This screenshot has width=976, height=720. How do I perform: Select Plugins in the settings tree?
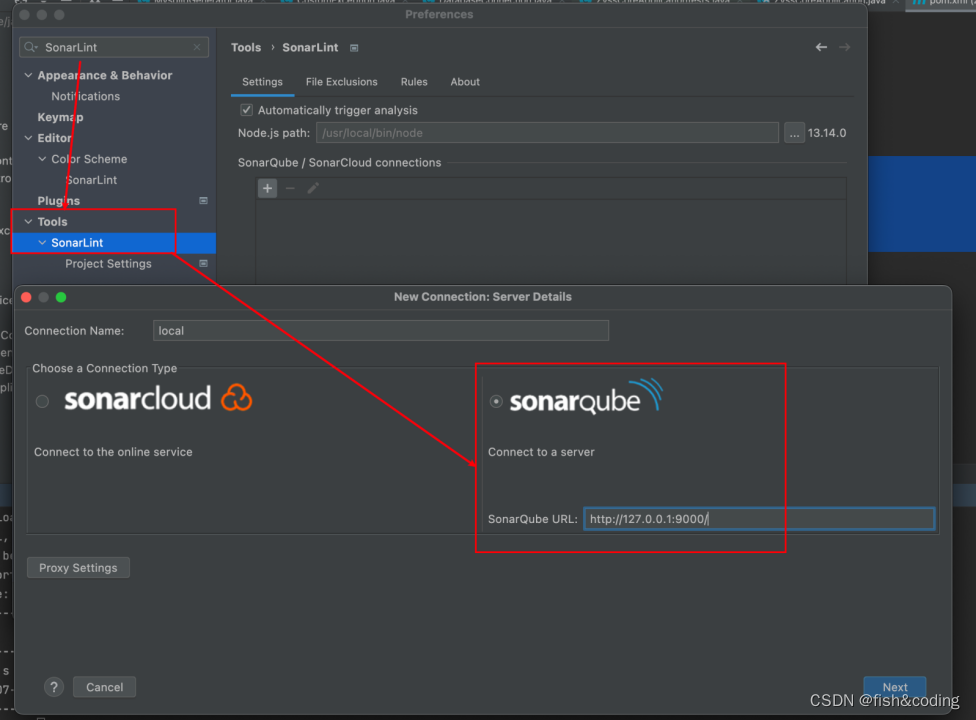(59, 200)
